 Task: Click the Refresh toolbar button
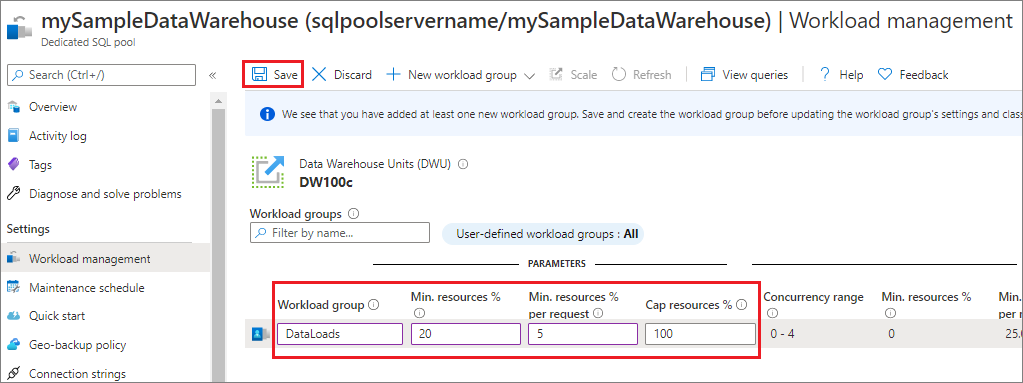pos(641,74)
